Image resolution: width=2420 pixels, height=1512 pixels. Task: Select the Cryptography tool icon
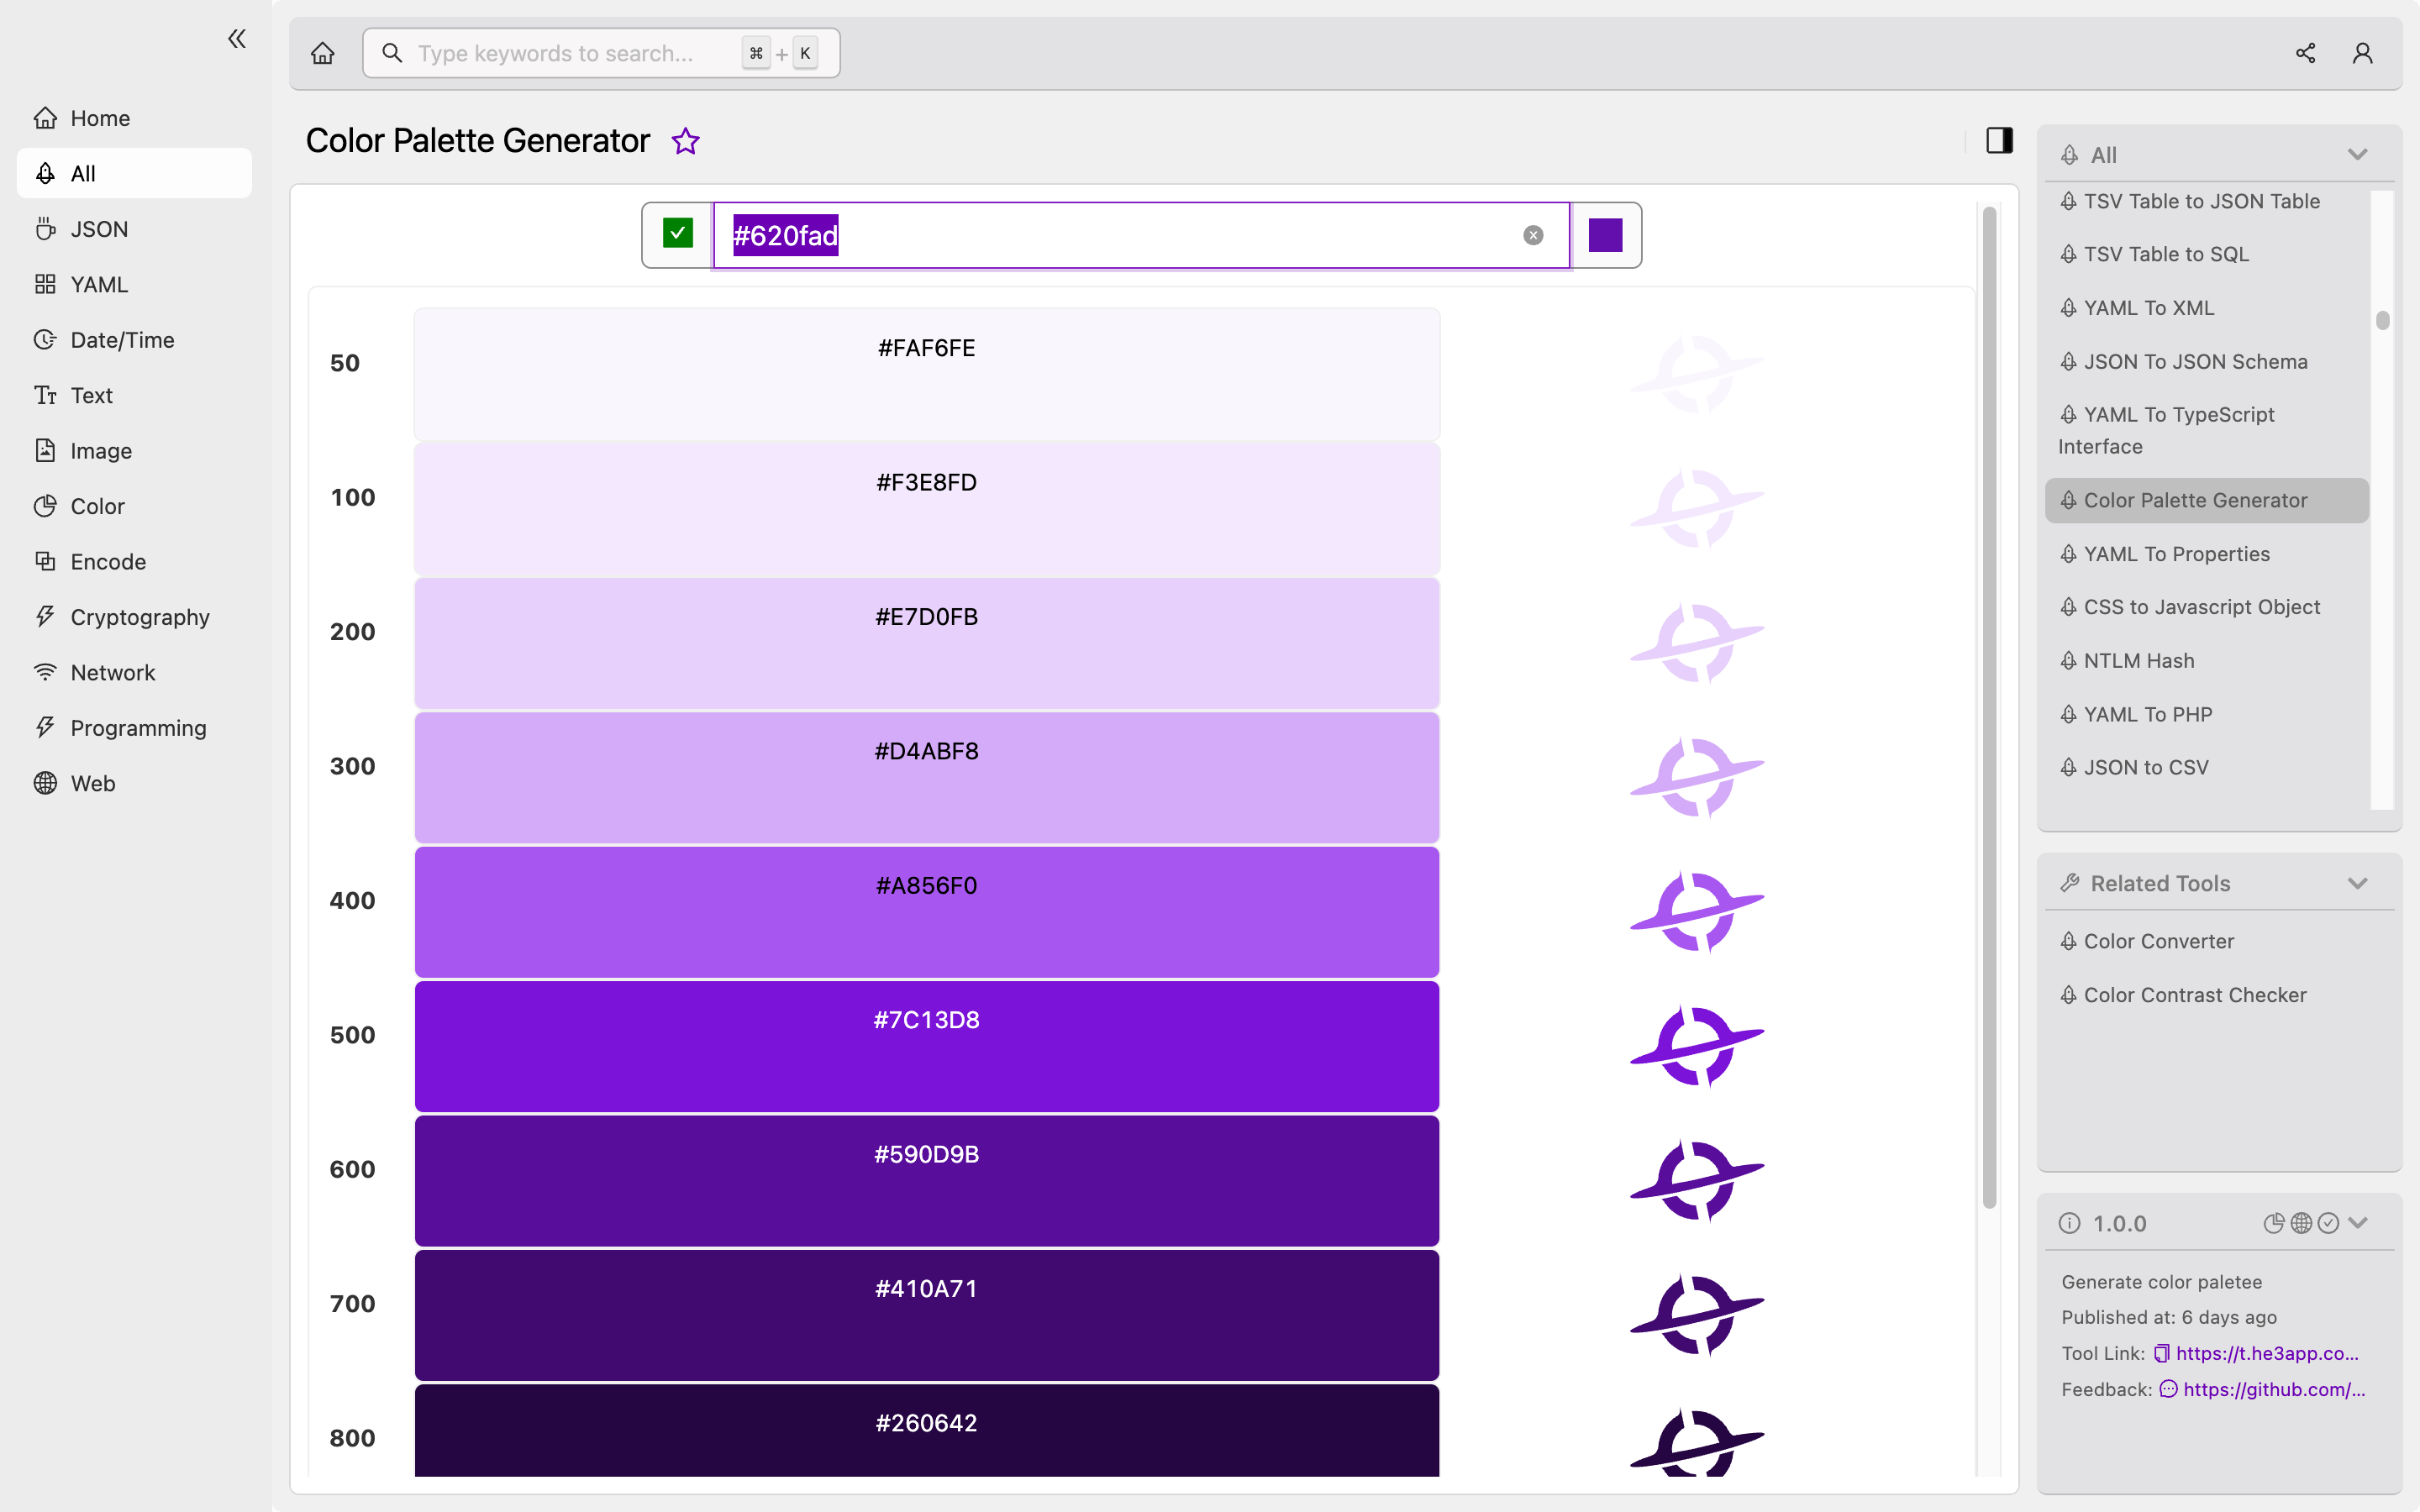42,617
